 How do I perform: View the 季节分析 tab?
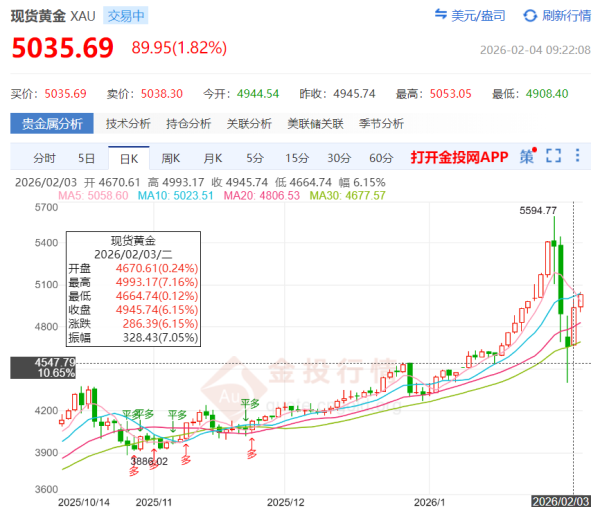pos(381,124)
